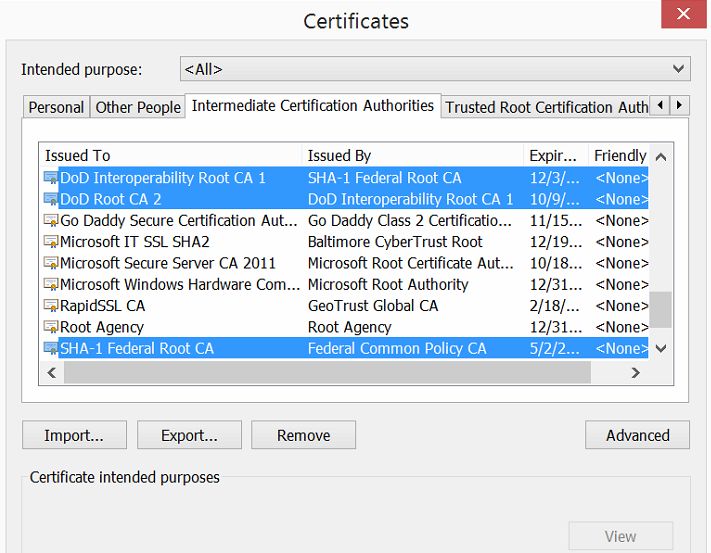Click certificate icon beside DoD Root CA 2

(x=51, y=199)
